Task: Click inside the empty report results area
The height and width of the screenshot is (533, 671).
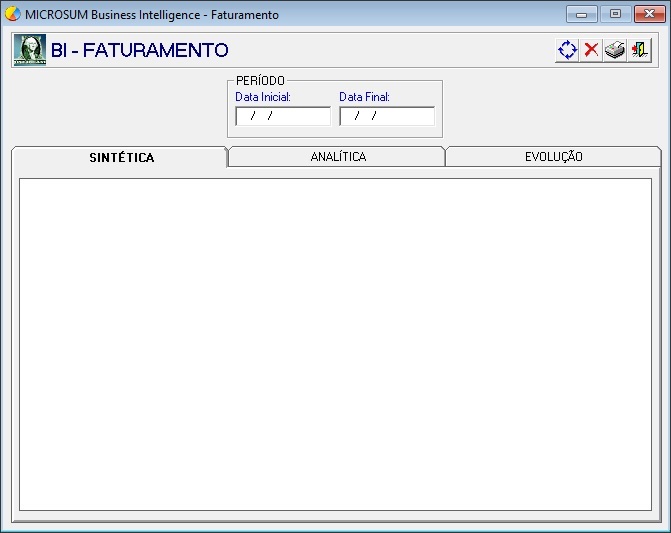Action: click(x=336, y=344)
